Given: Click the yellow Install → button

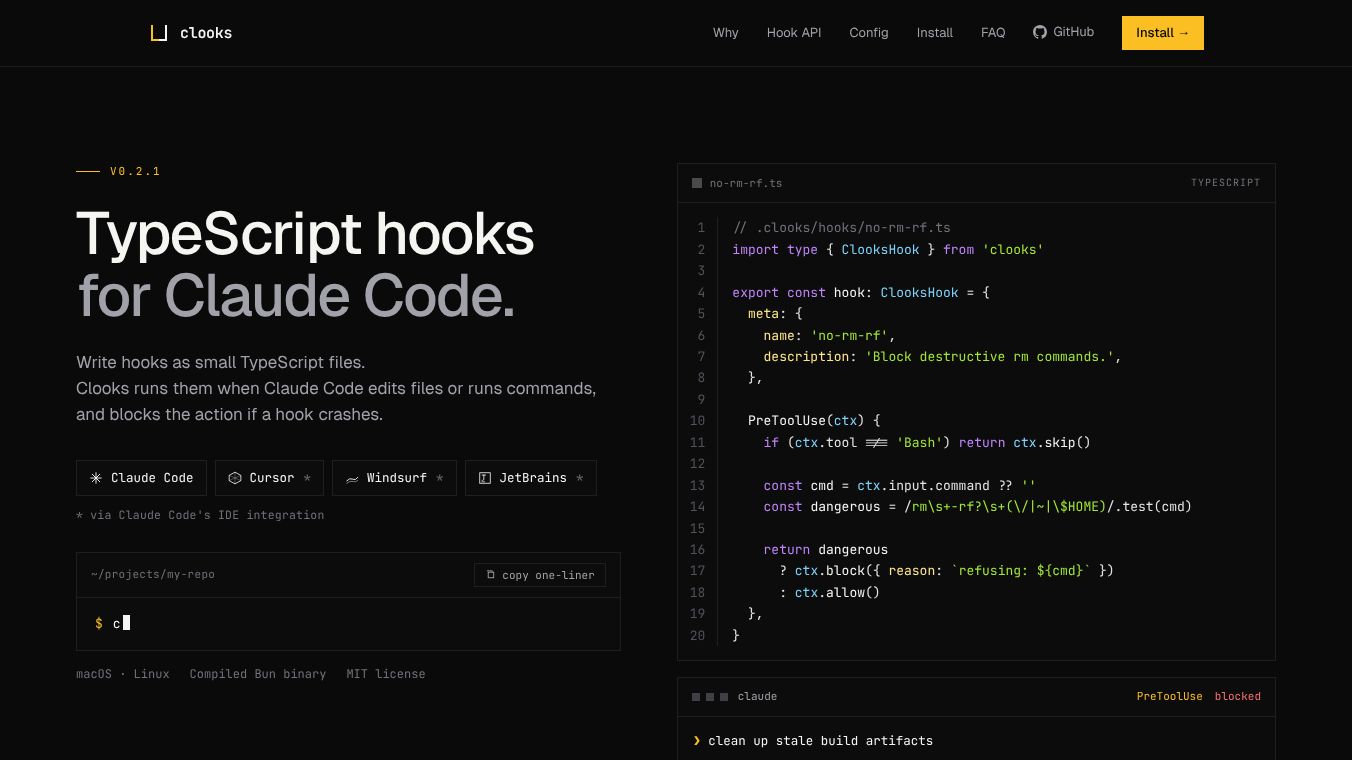Looking at the screenshot, I should 1163,33.
